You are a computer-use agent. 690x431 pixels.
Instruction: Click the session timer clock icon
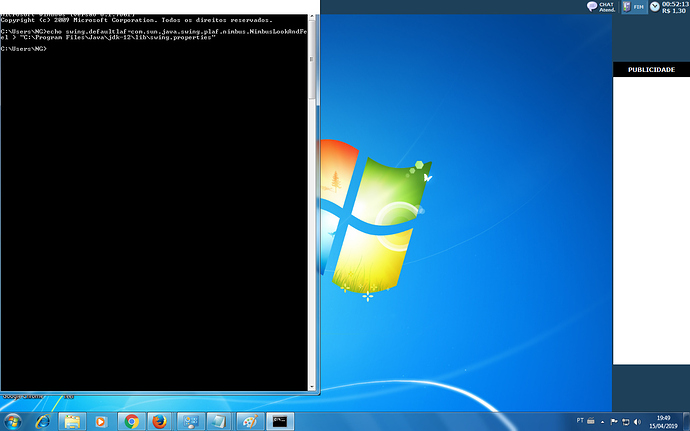pos(655,6)
